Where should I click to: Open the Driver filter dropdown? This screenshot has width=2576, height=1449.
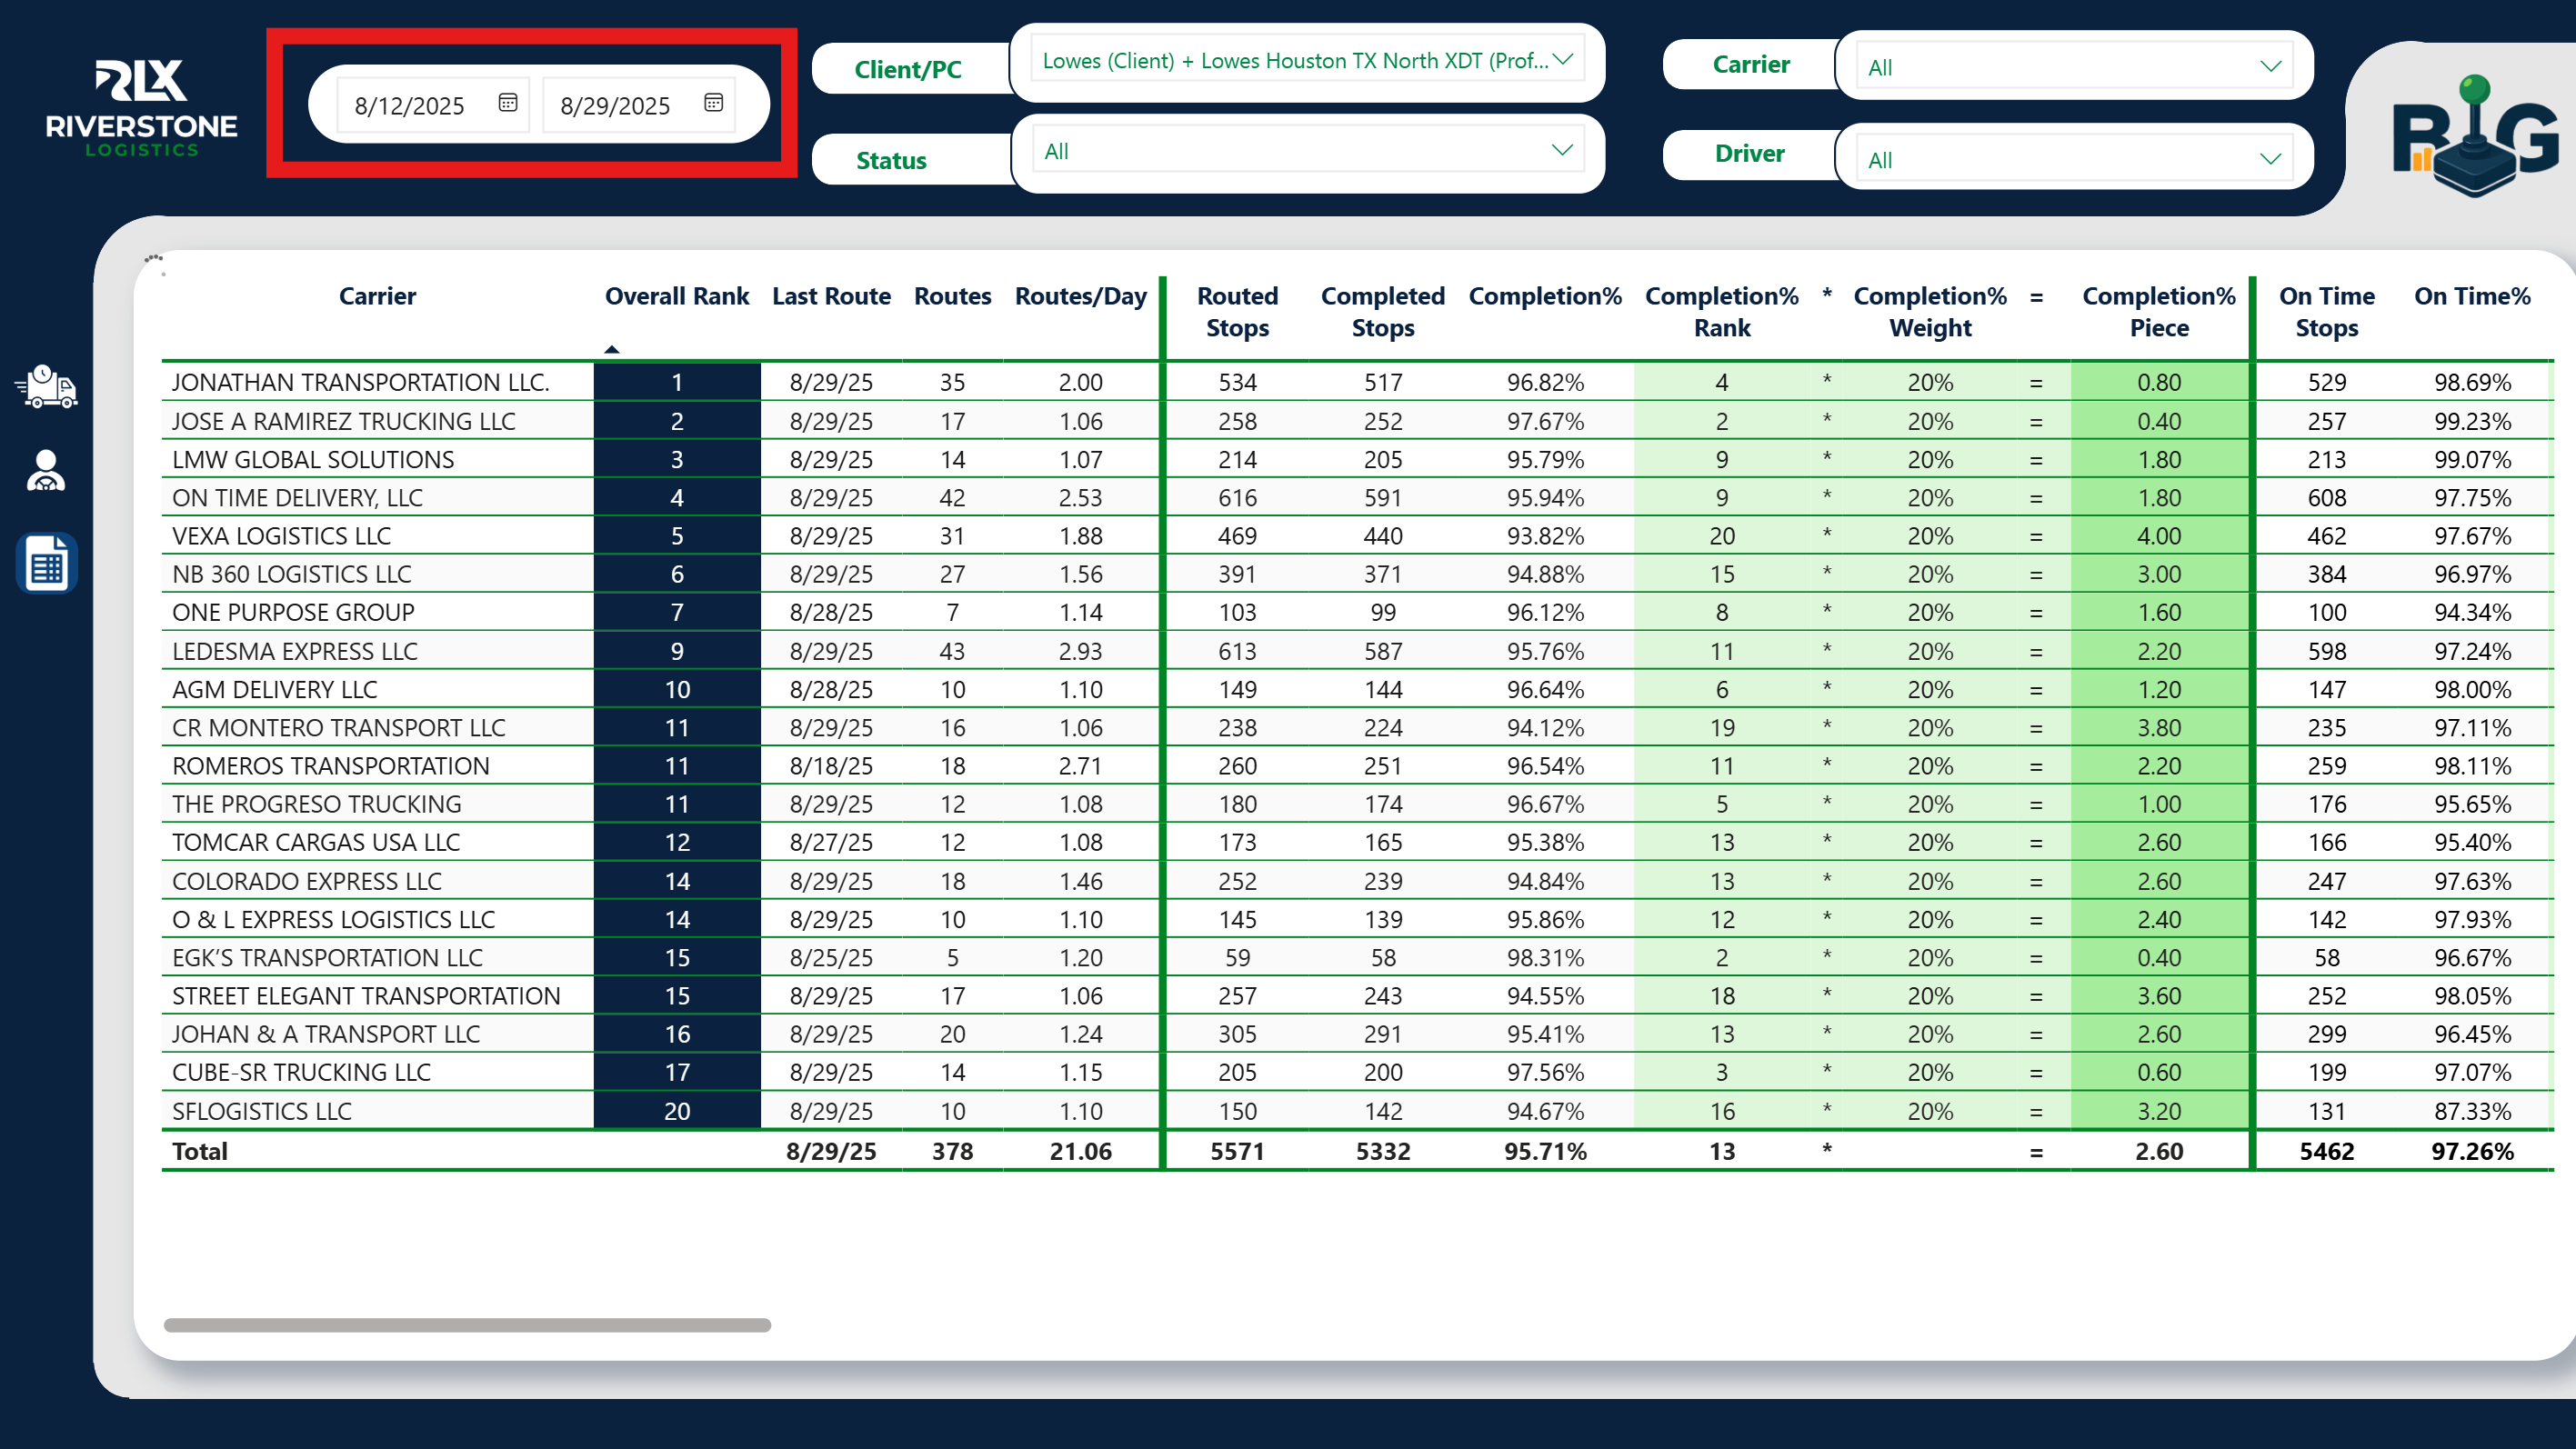point(2270,159)
